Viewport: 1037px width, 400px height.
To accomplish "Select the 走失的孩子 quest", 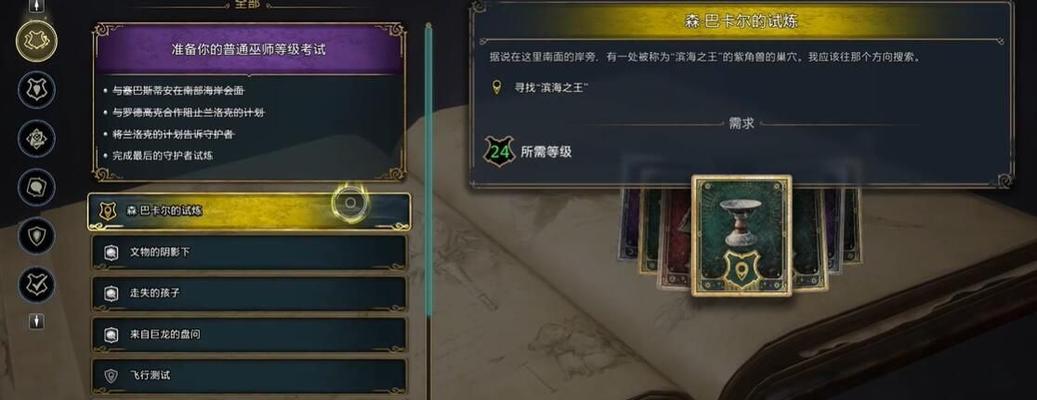I will (249, 294).
